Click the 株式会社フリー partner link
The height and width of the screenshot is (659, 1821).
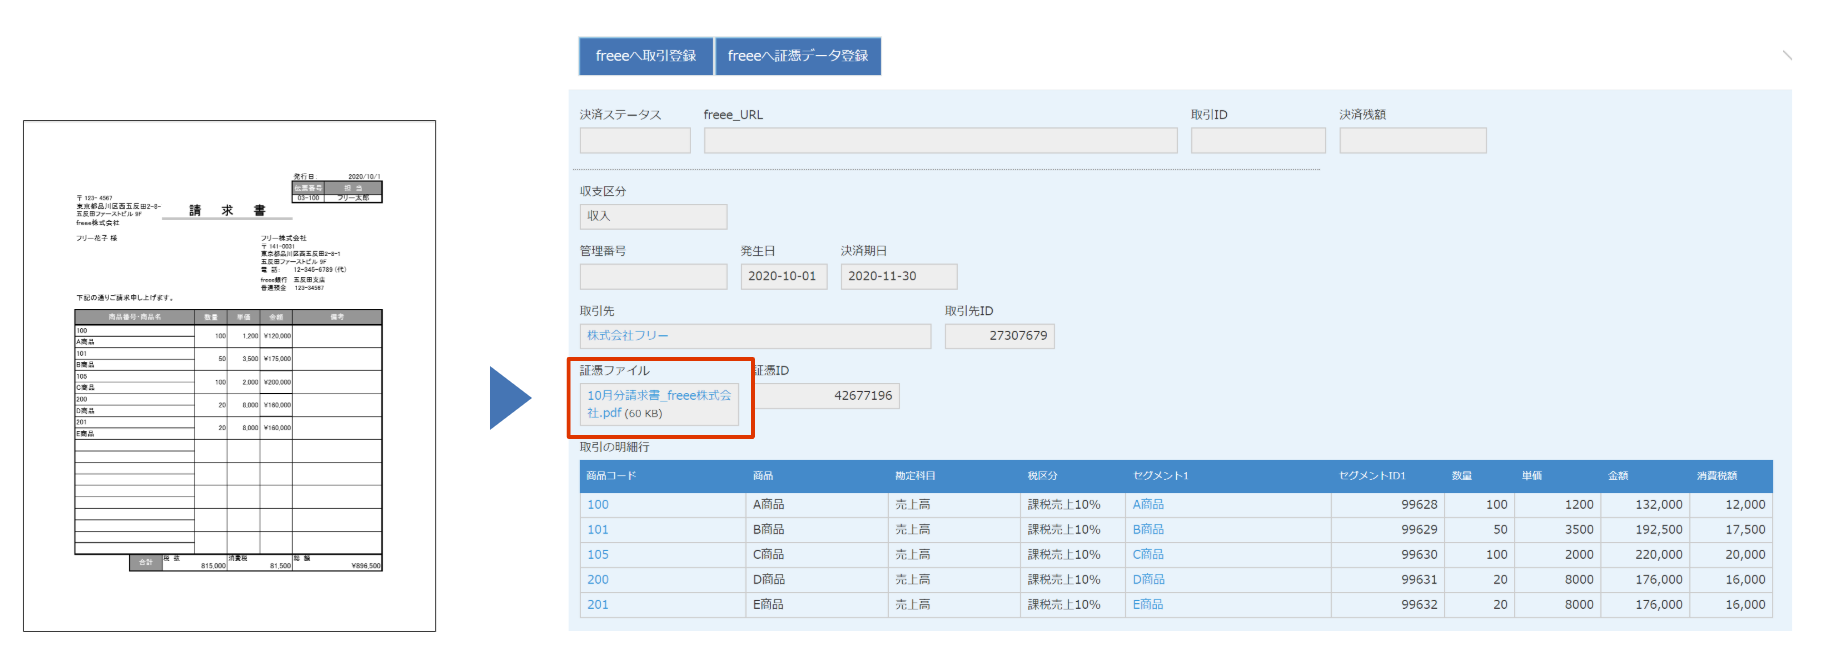(x=628, y=336)
